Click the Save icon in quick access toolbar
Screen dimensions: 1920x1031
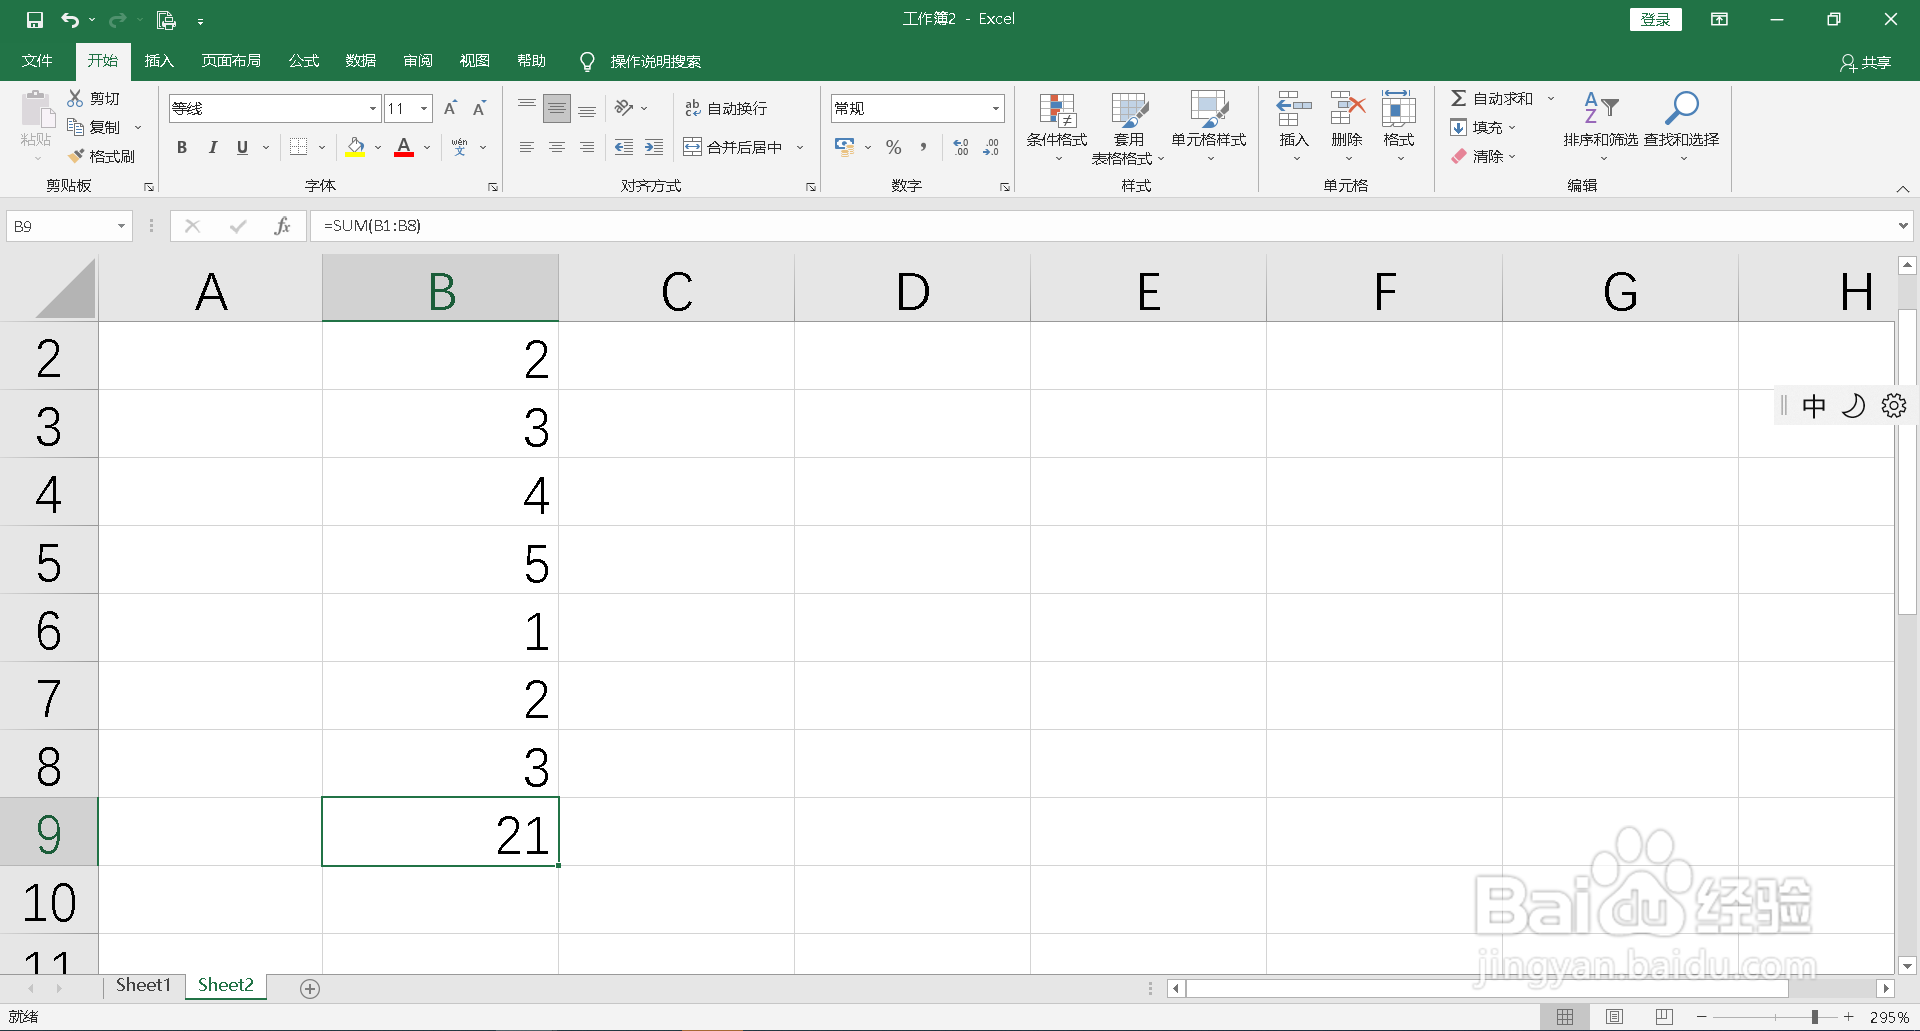[x=35, y=20]
